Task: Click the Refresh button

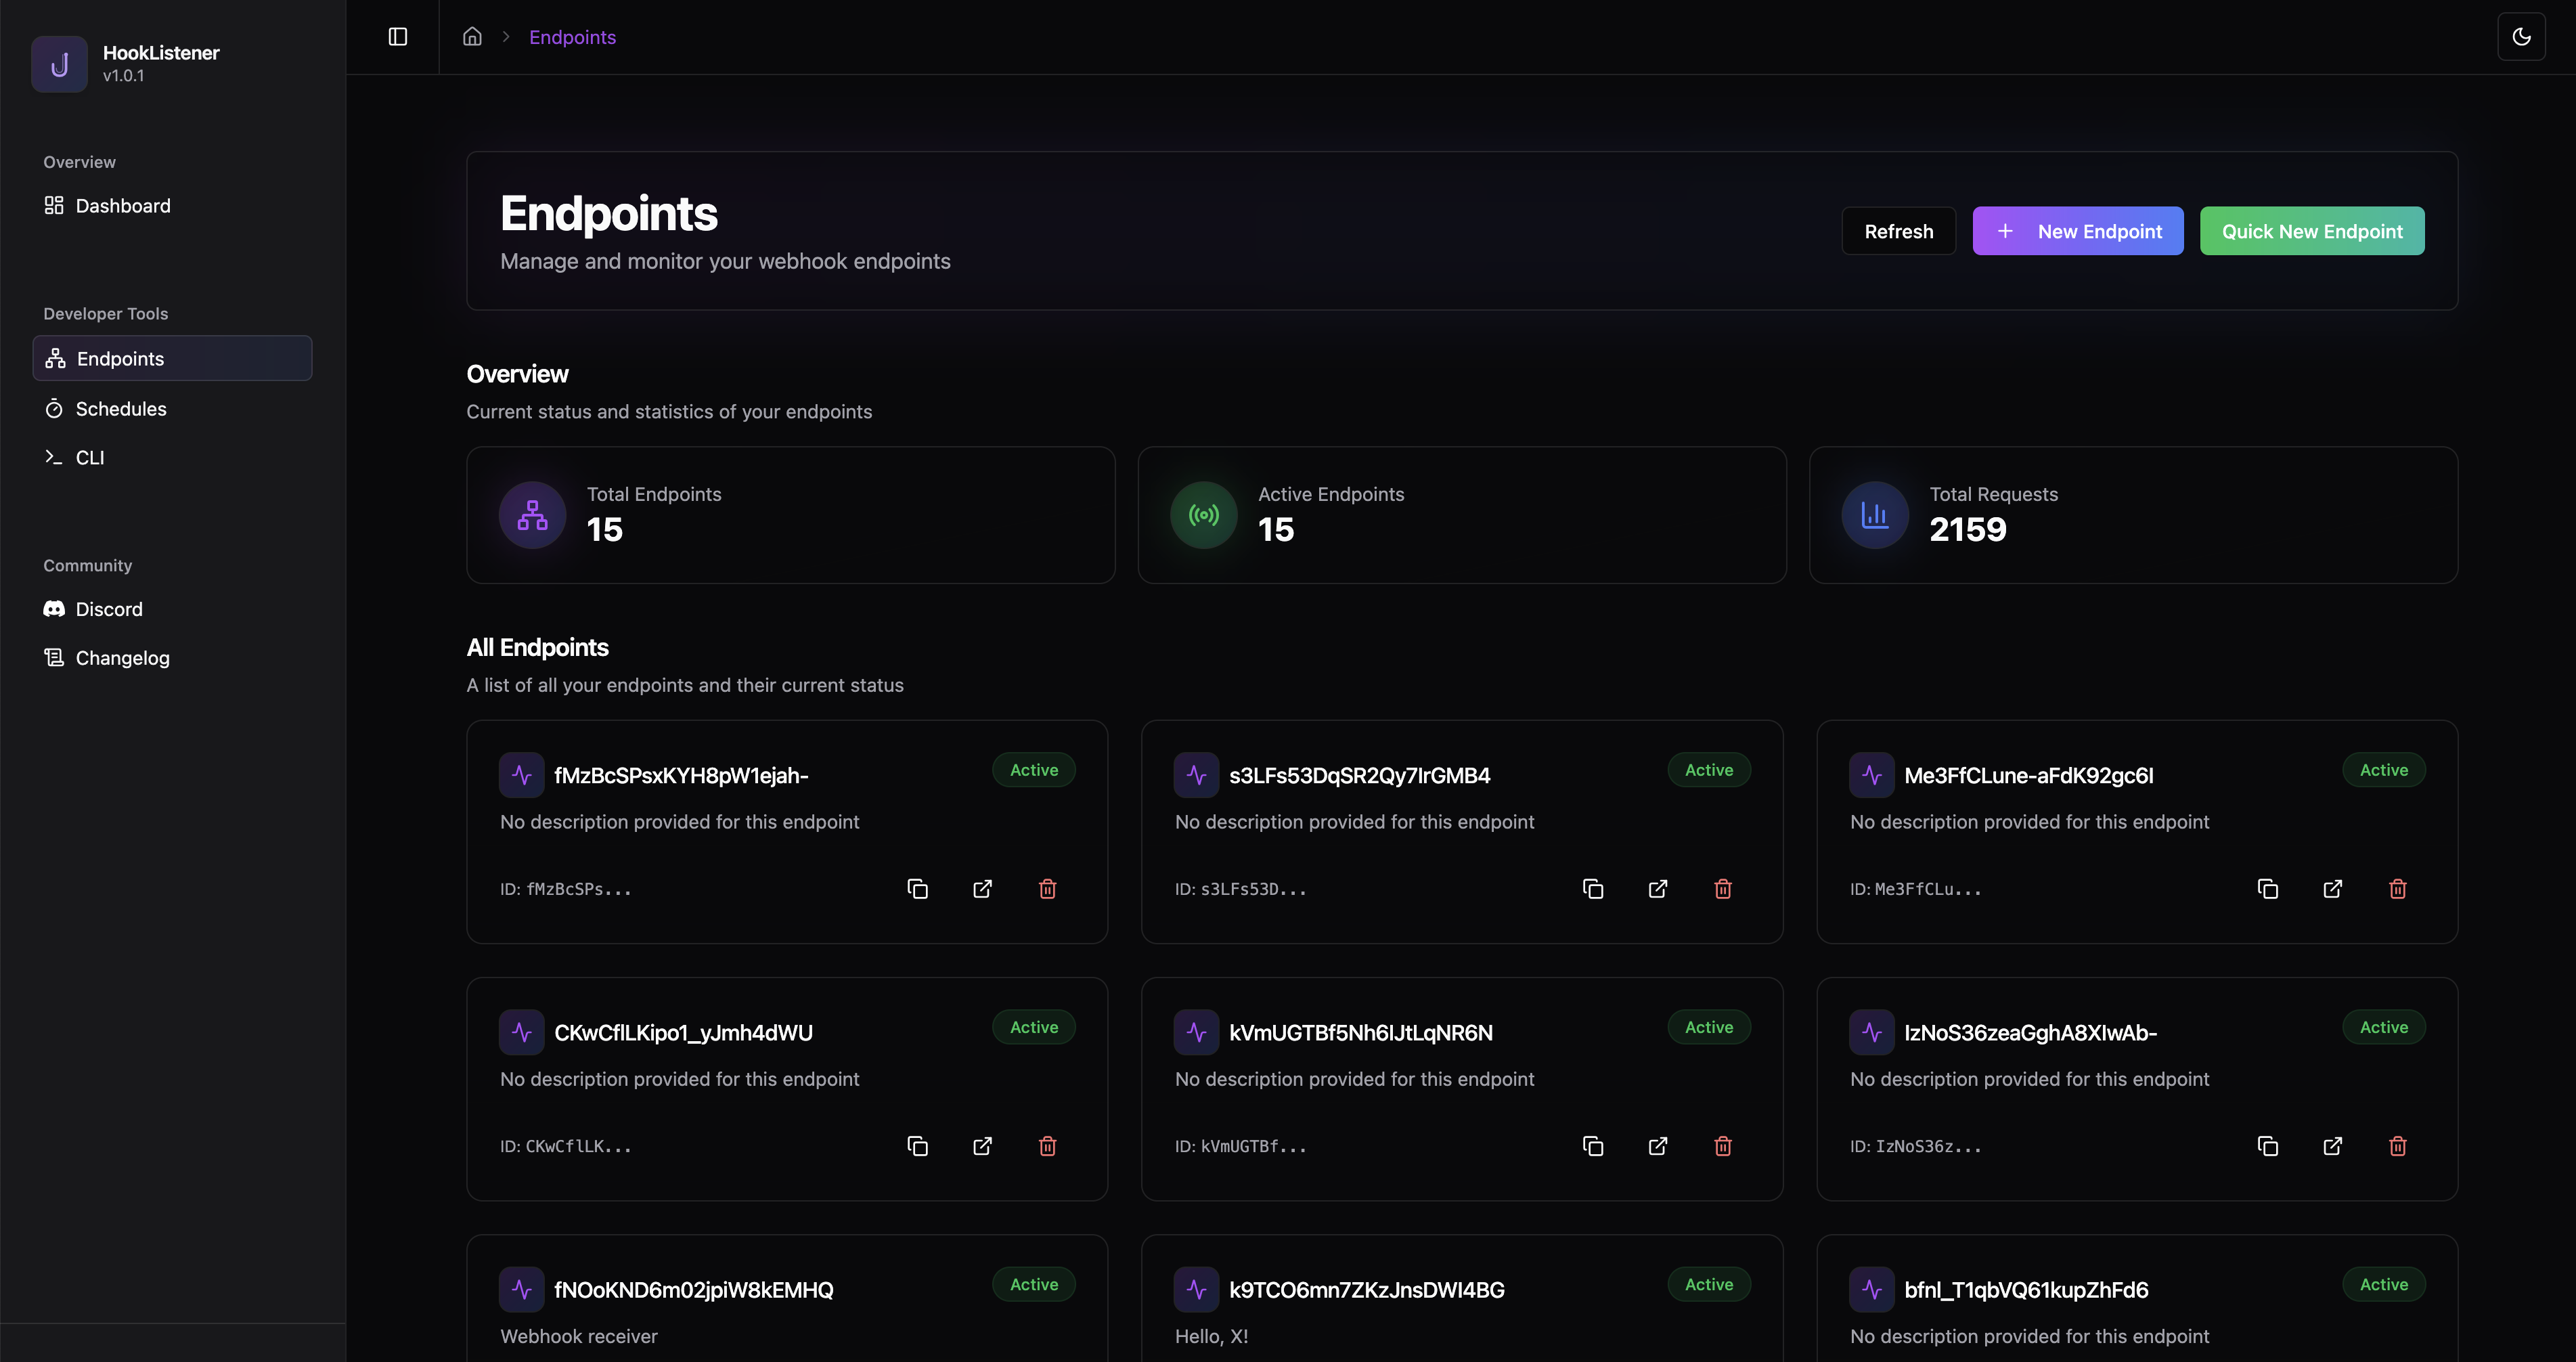Action: pyautogui.click(x=1898, y=231)
